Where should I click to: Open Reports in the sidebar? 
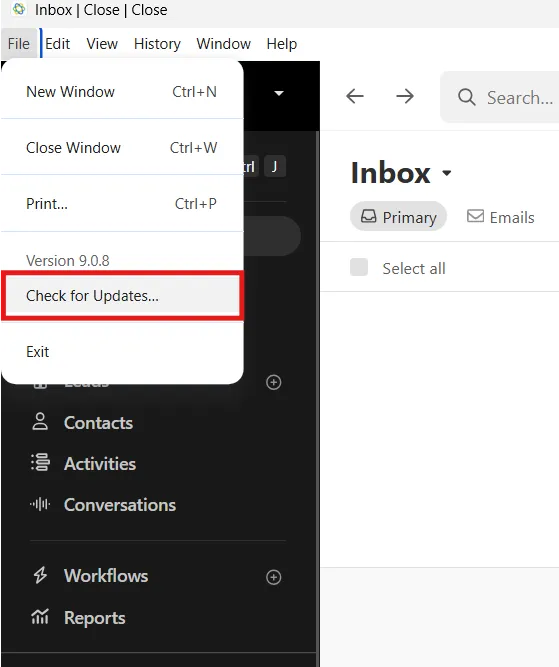click(94, 618)
